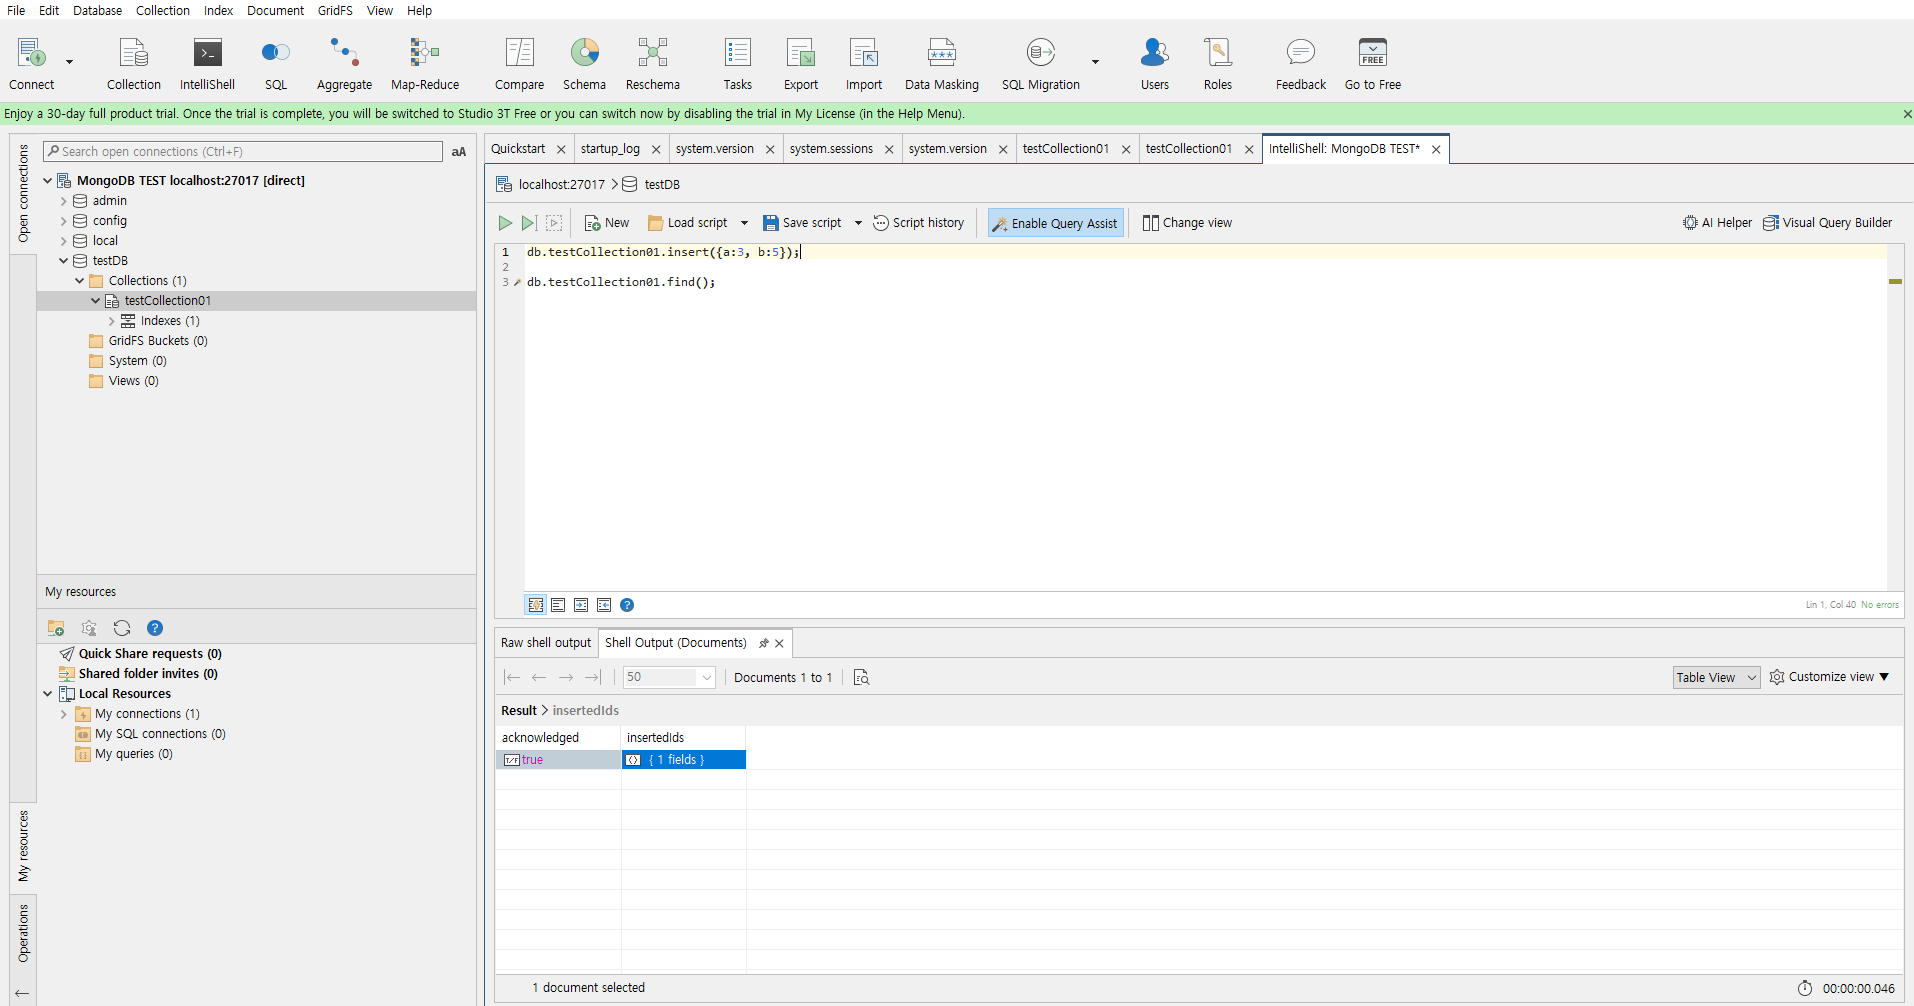Expand the Indexes (1) node

coord(112,321)
